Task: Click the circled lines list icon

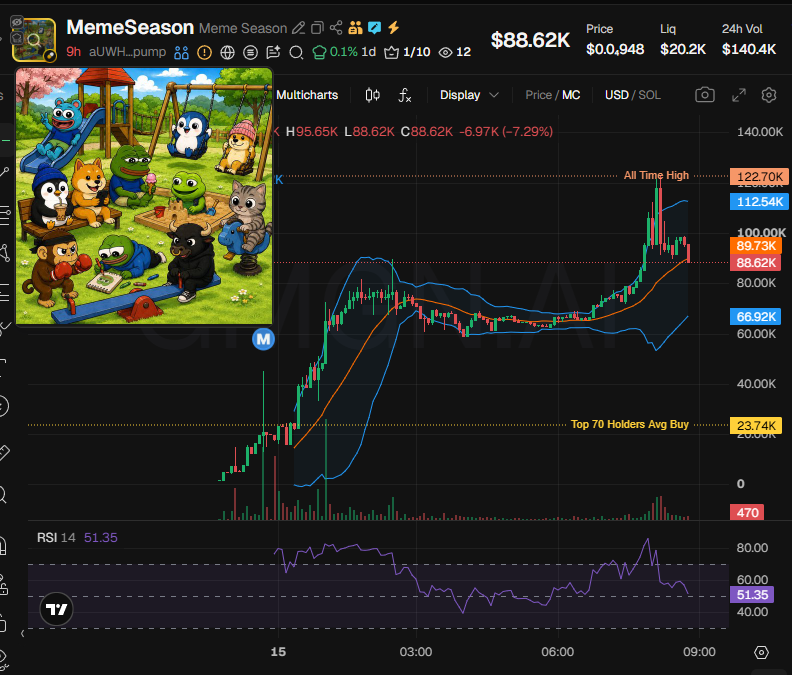Action: 250,53
